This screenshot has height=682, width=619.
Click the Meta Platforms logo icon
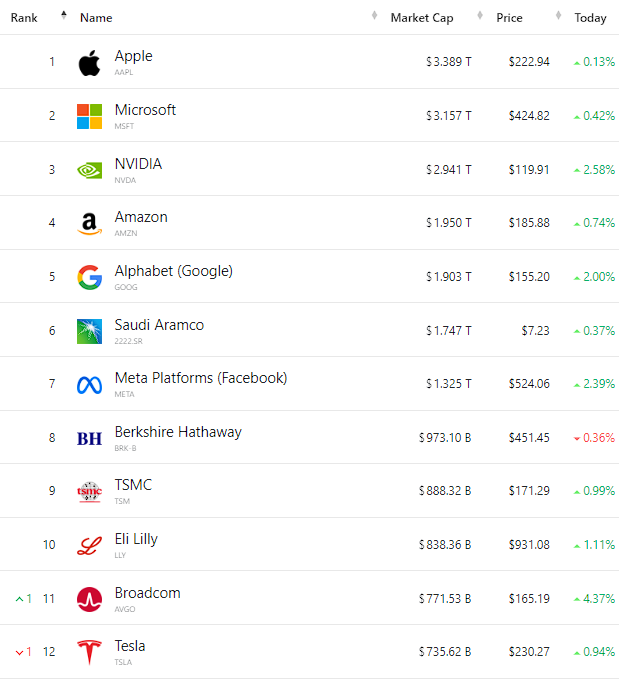point(89,385)
